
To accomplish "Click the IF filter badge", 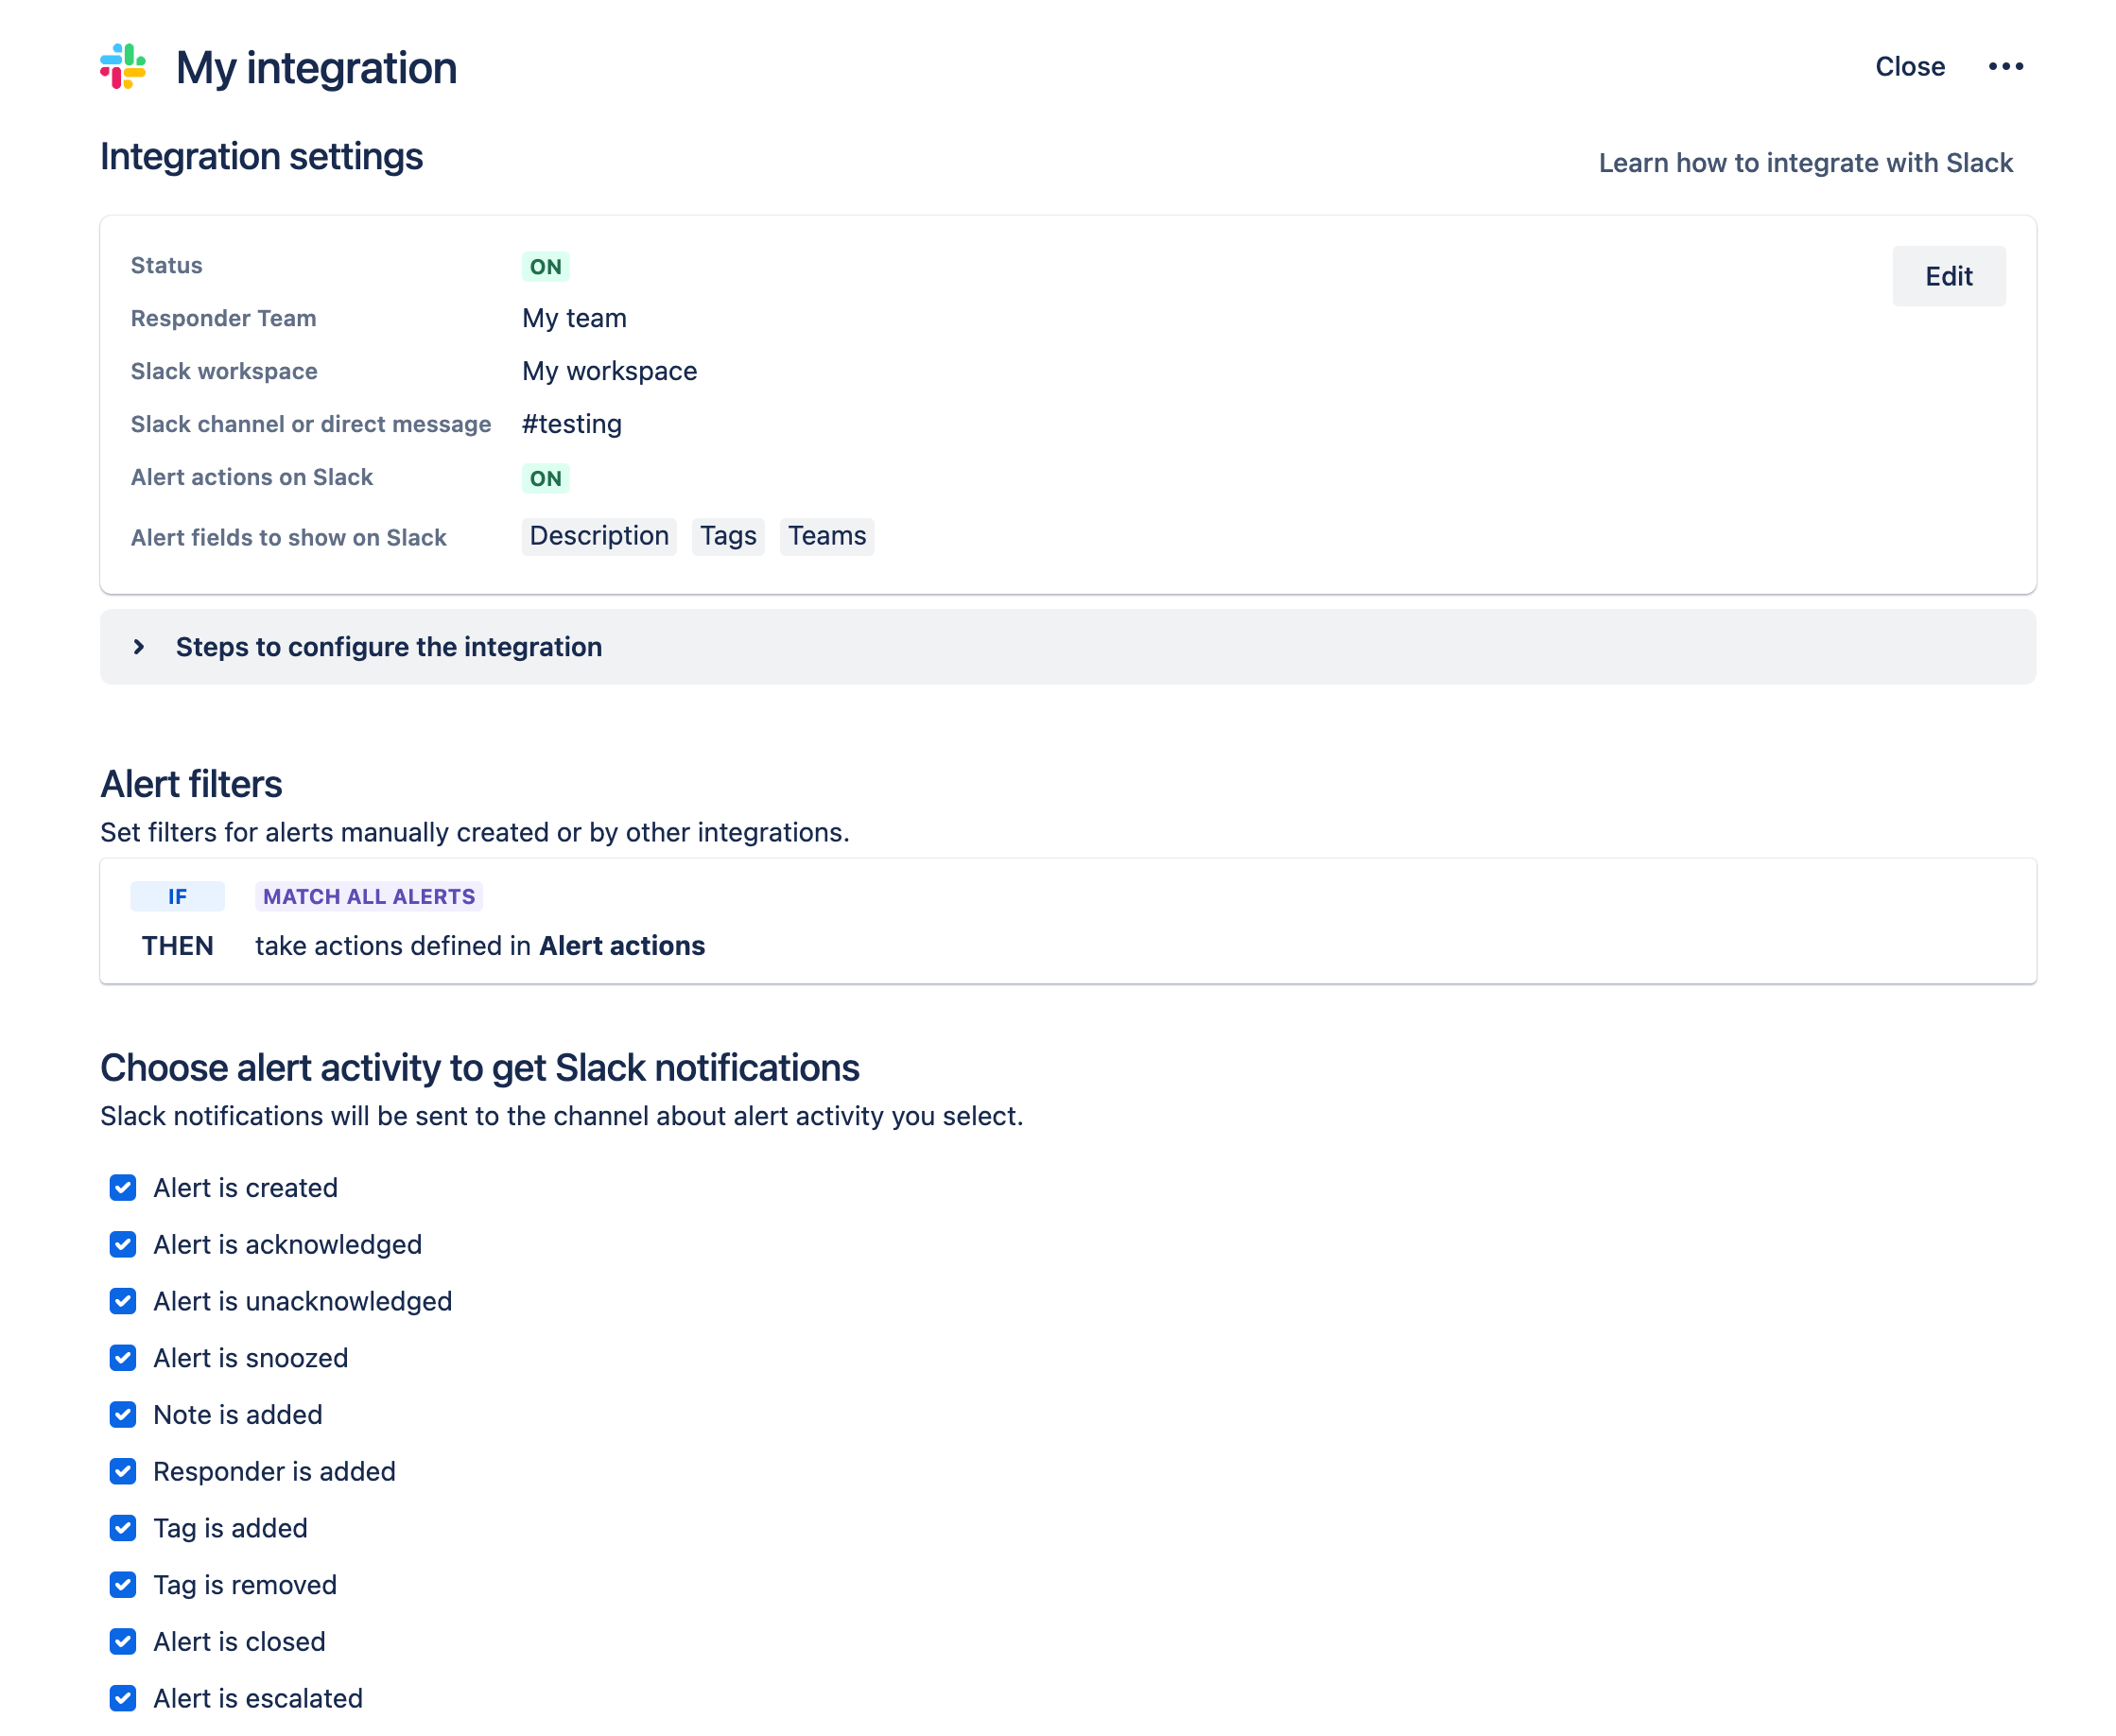I will coord(177,896).
